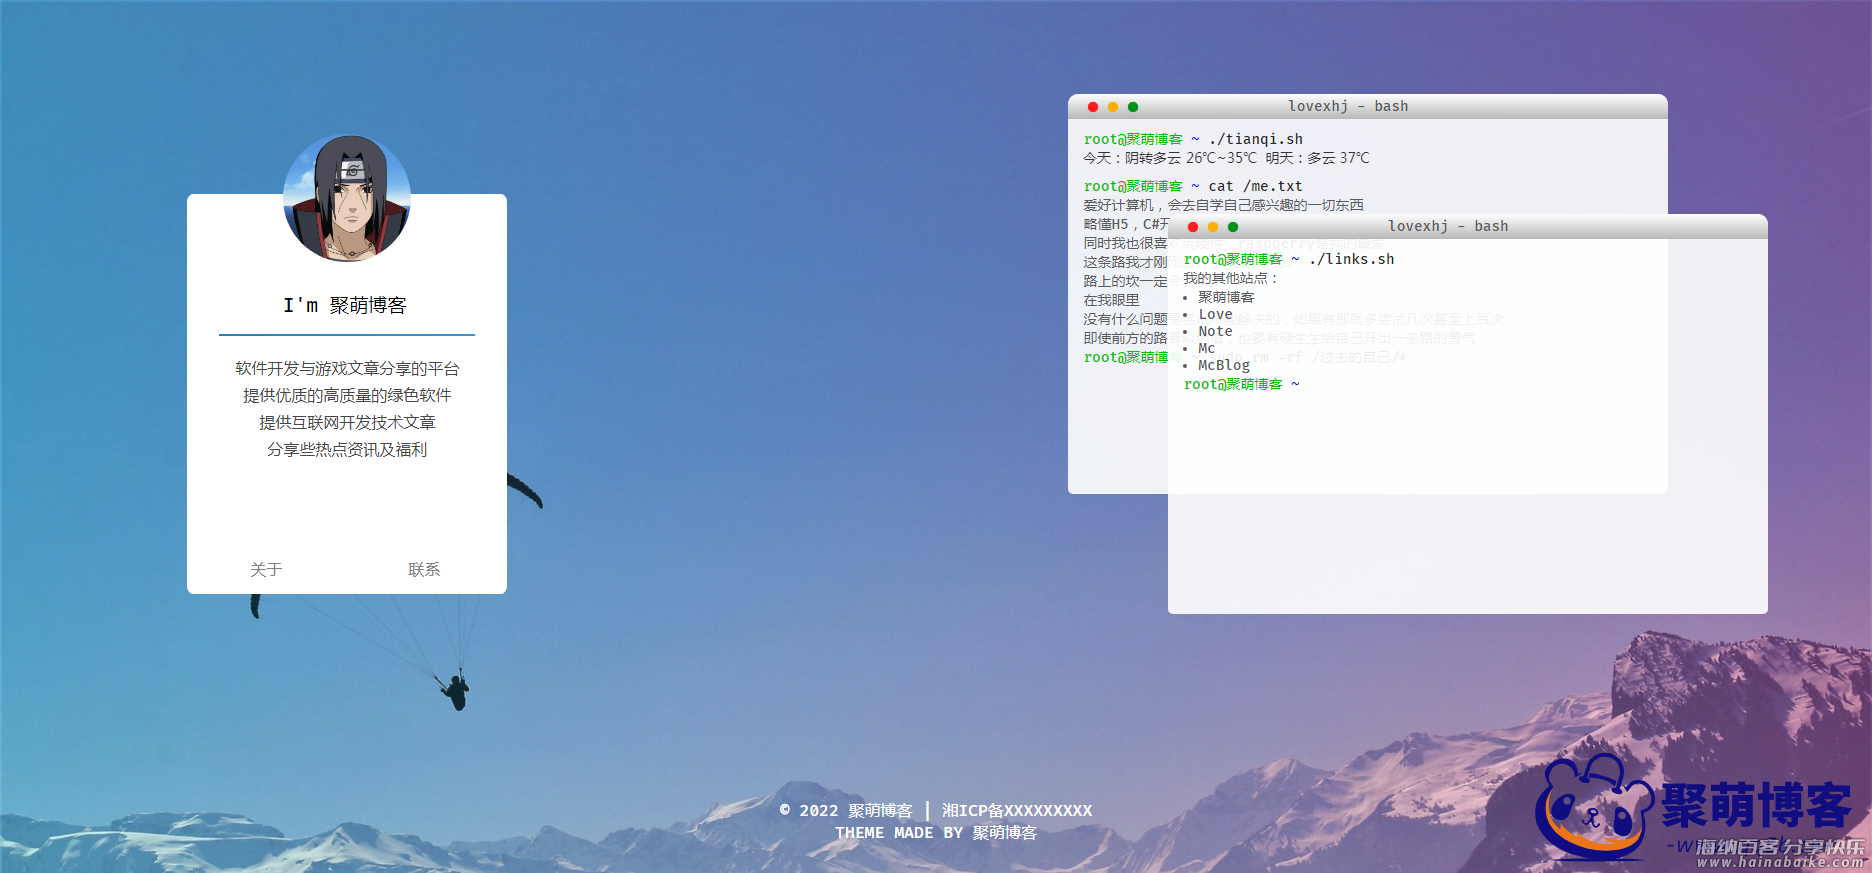The image size is (1872, 873).
Task: Click the Itachi avatar image
Action: tap(347, 198)
